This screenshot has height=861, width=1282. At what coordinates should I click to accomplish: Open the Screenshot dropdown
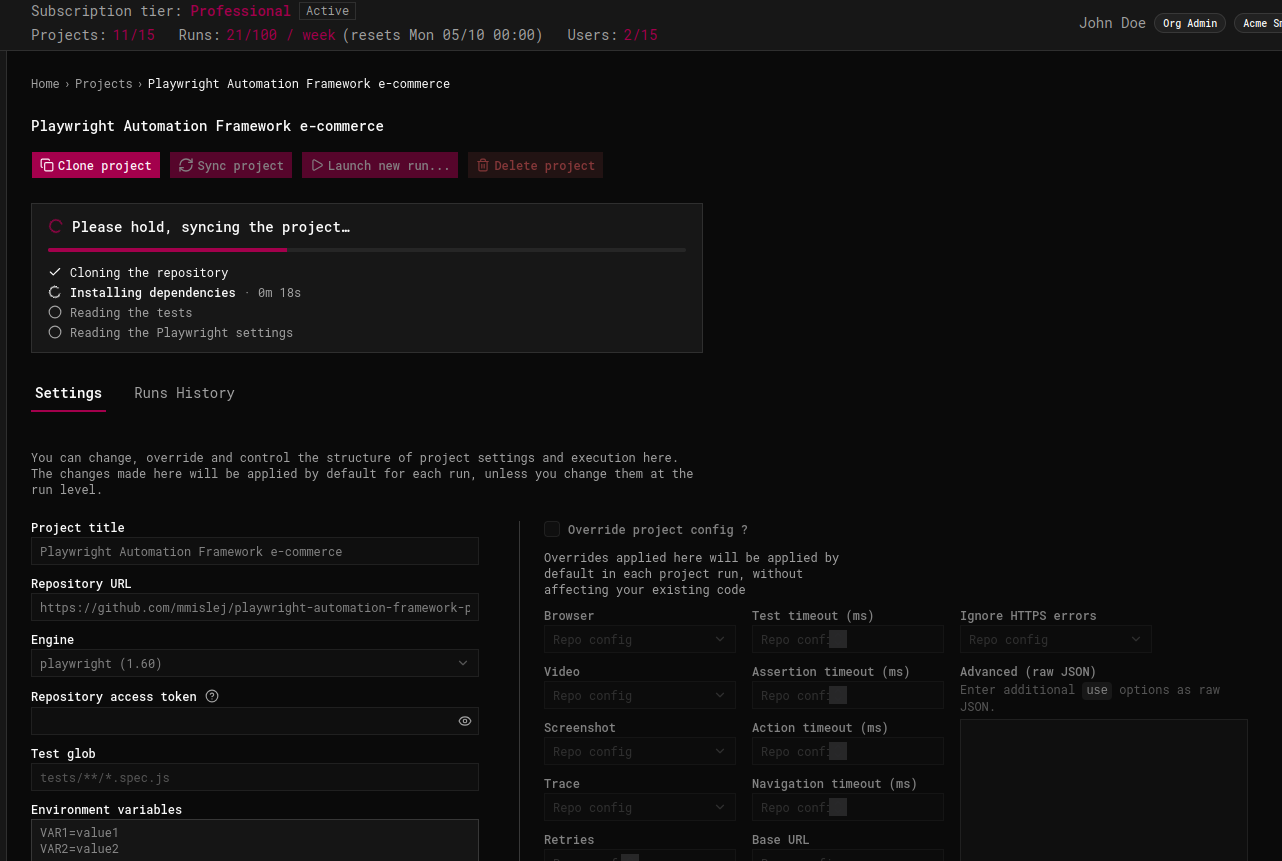(640, 751)
